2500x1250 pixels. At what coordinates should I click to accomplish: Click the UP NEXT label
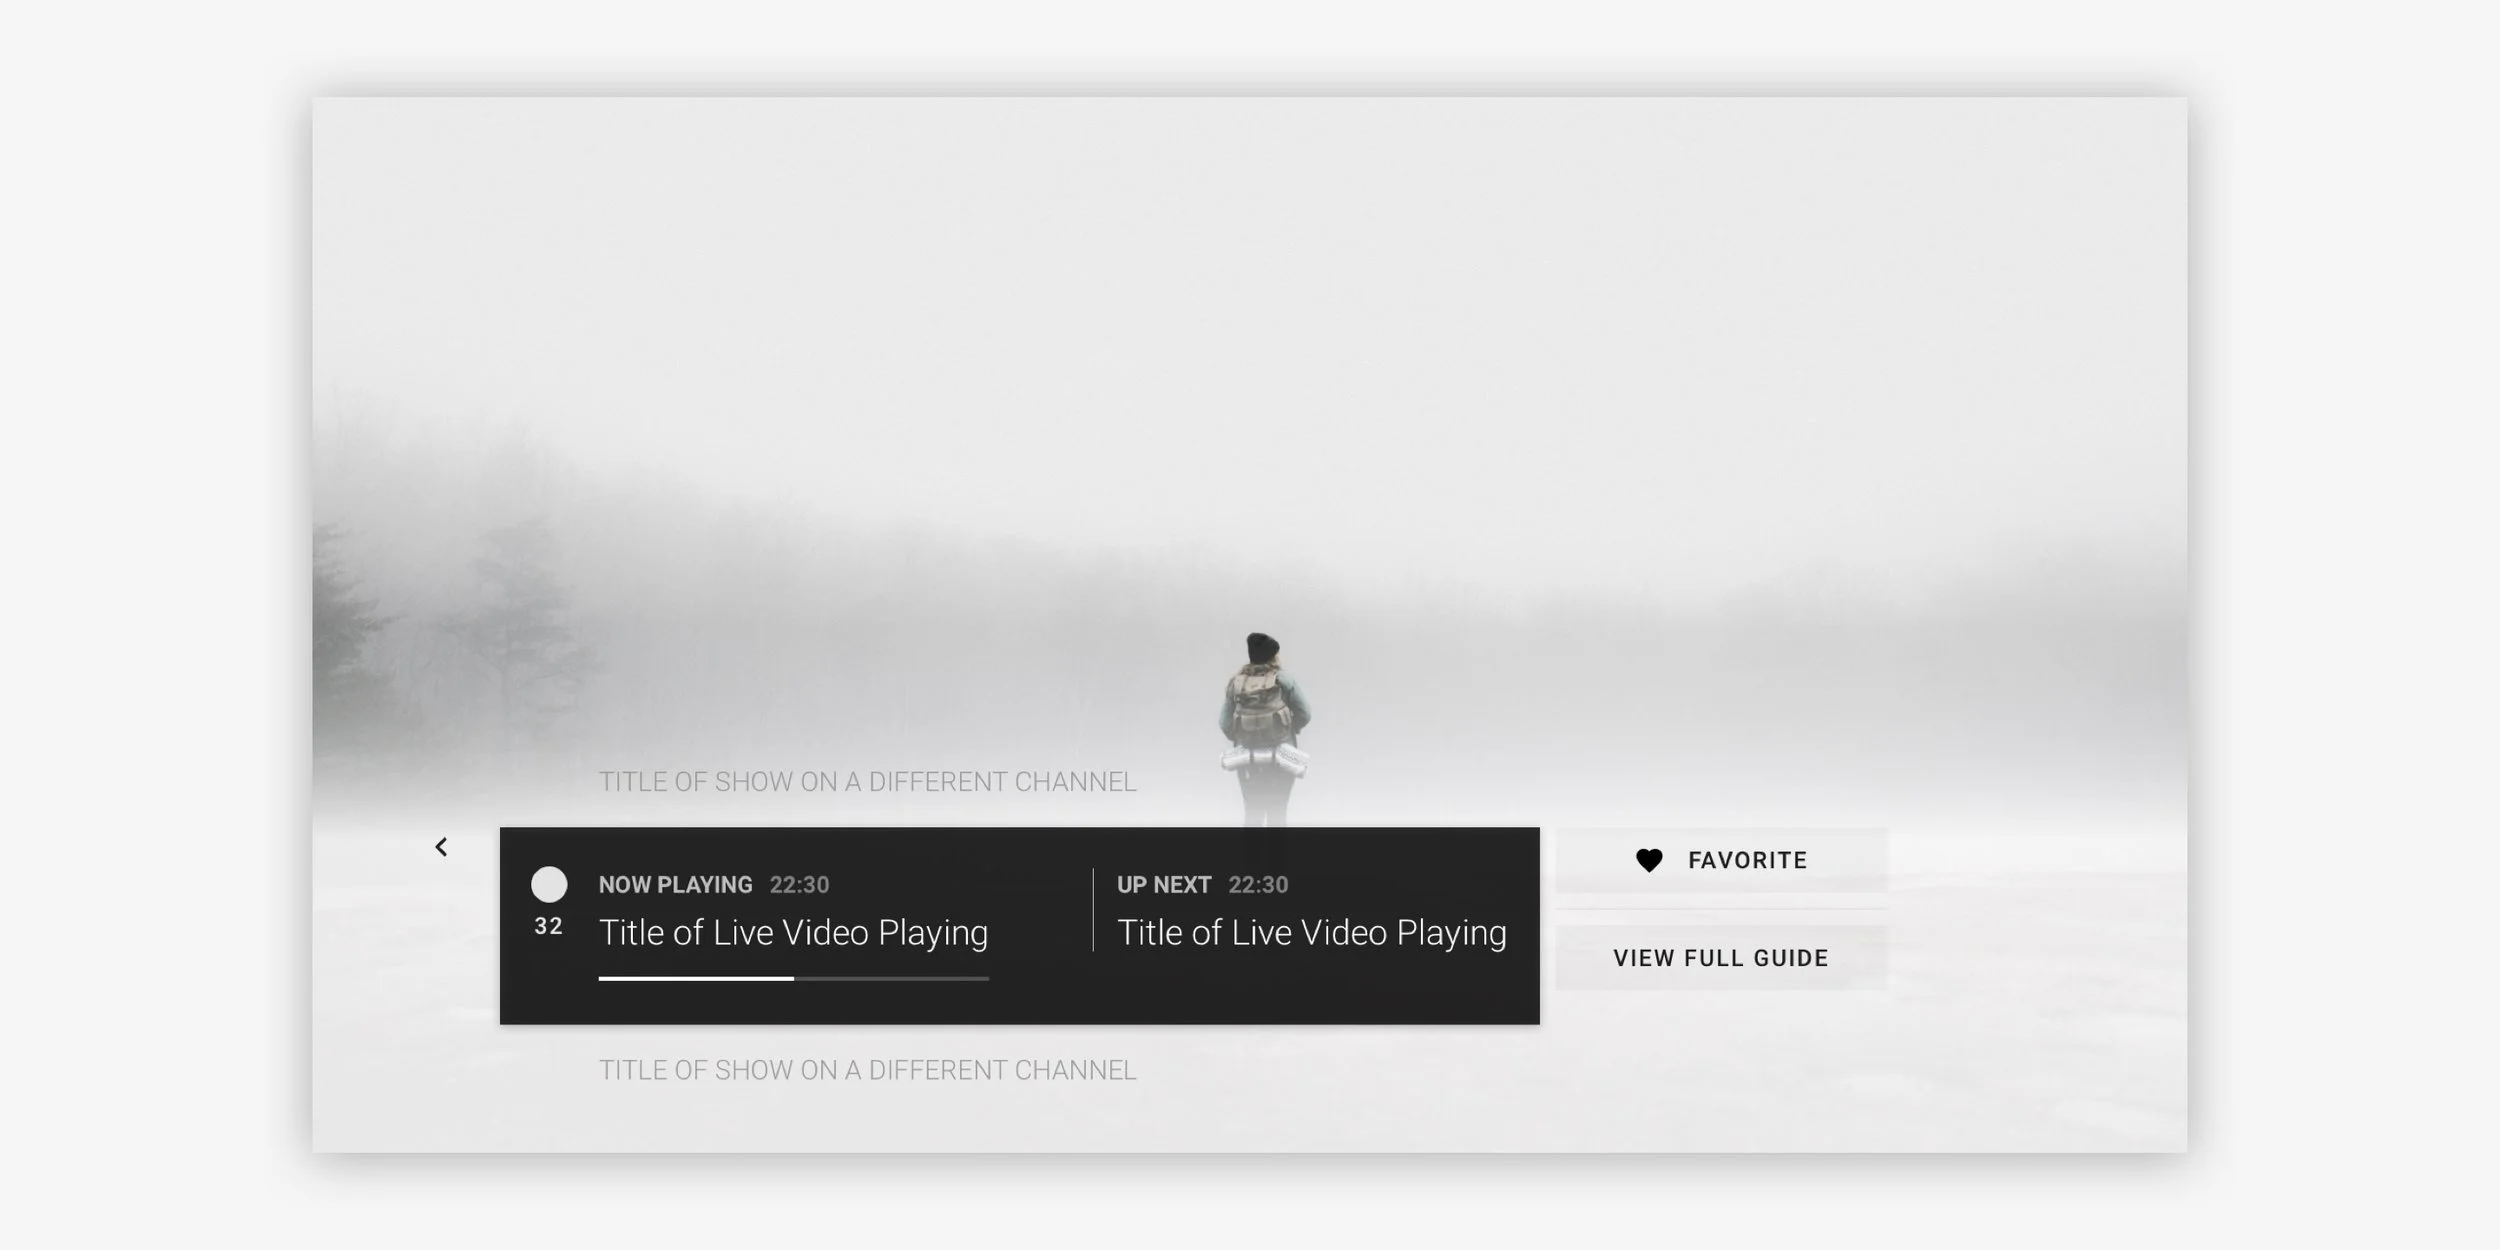click(x=1164, y=885)
